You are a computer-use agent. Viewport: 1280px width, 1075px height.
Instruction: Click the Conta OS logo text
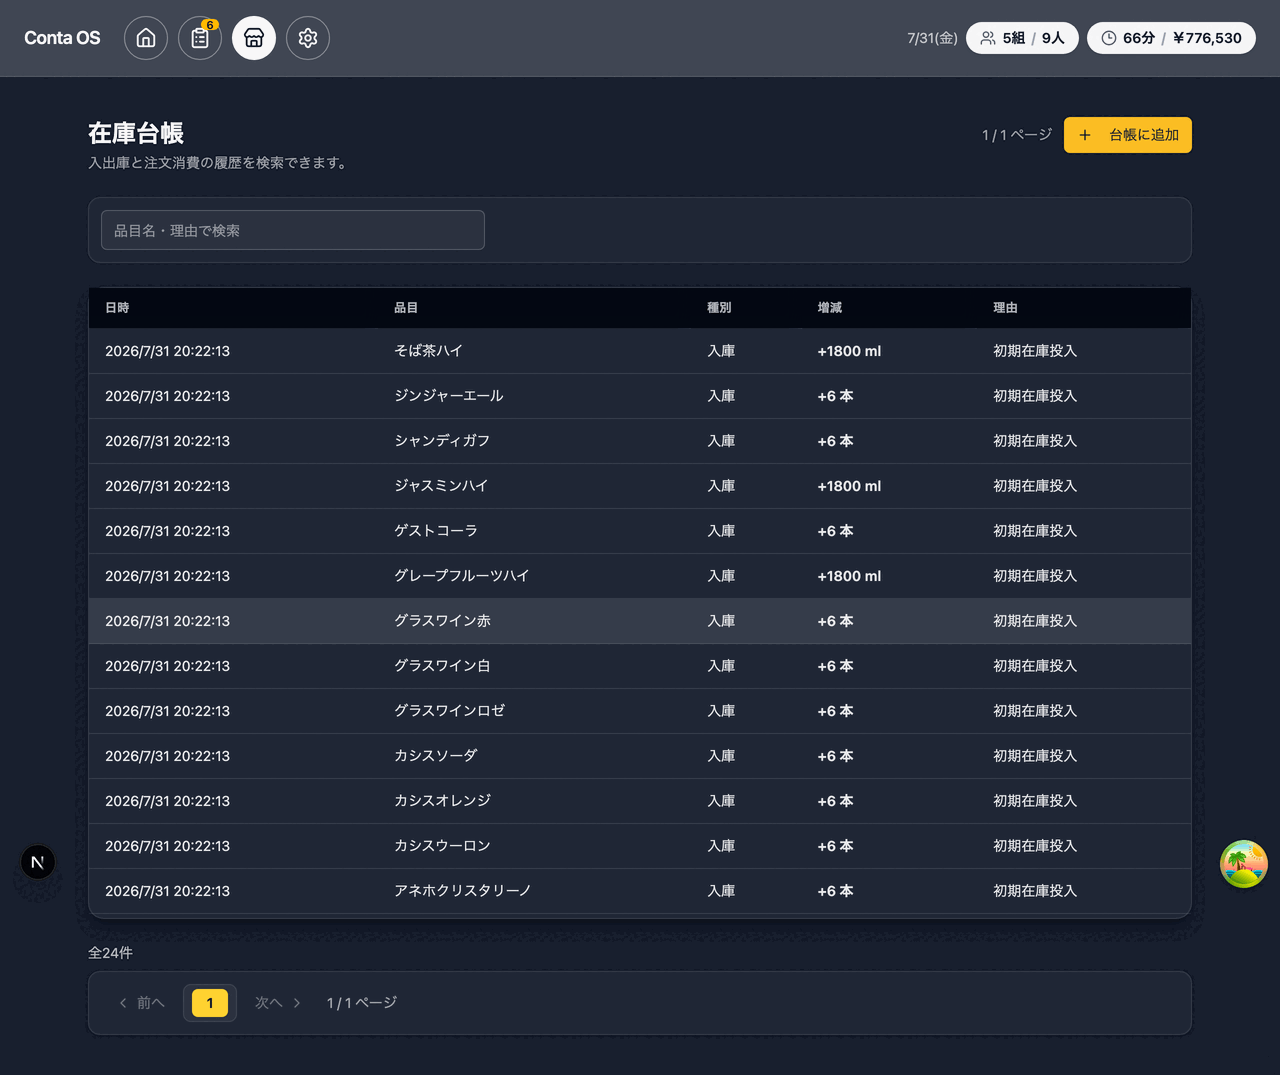tap(62, 38)
